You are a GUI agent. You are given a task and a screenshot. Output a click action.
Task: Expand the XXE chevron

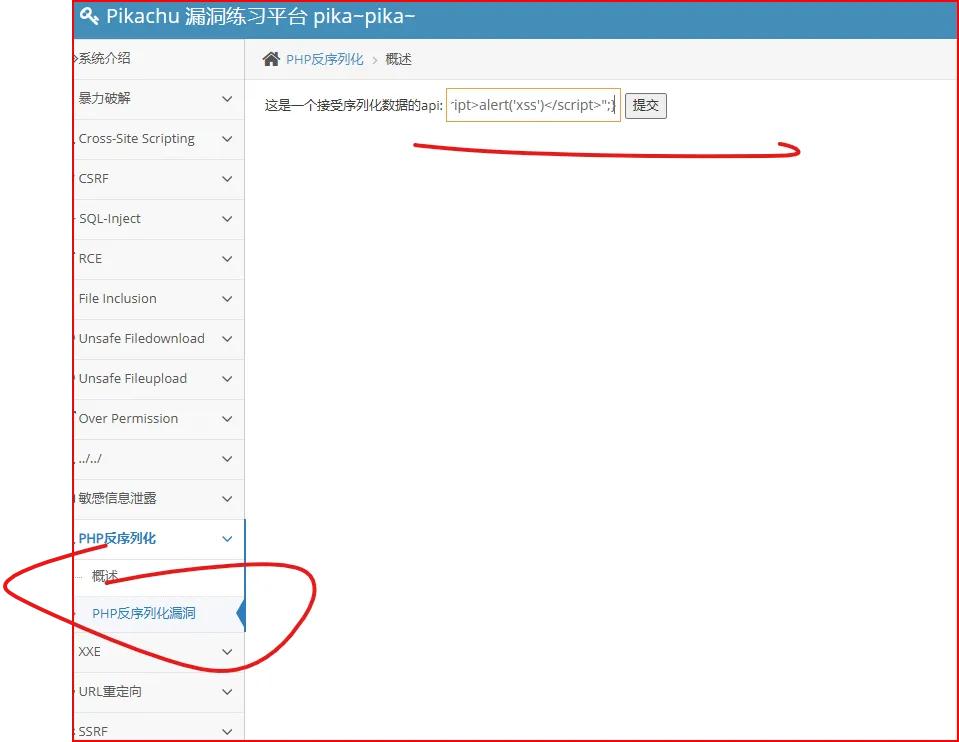pos(227,652)
